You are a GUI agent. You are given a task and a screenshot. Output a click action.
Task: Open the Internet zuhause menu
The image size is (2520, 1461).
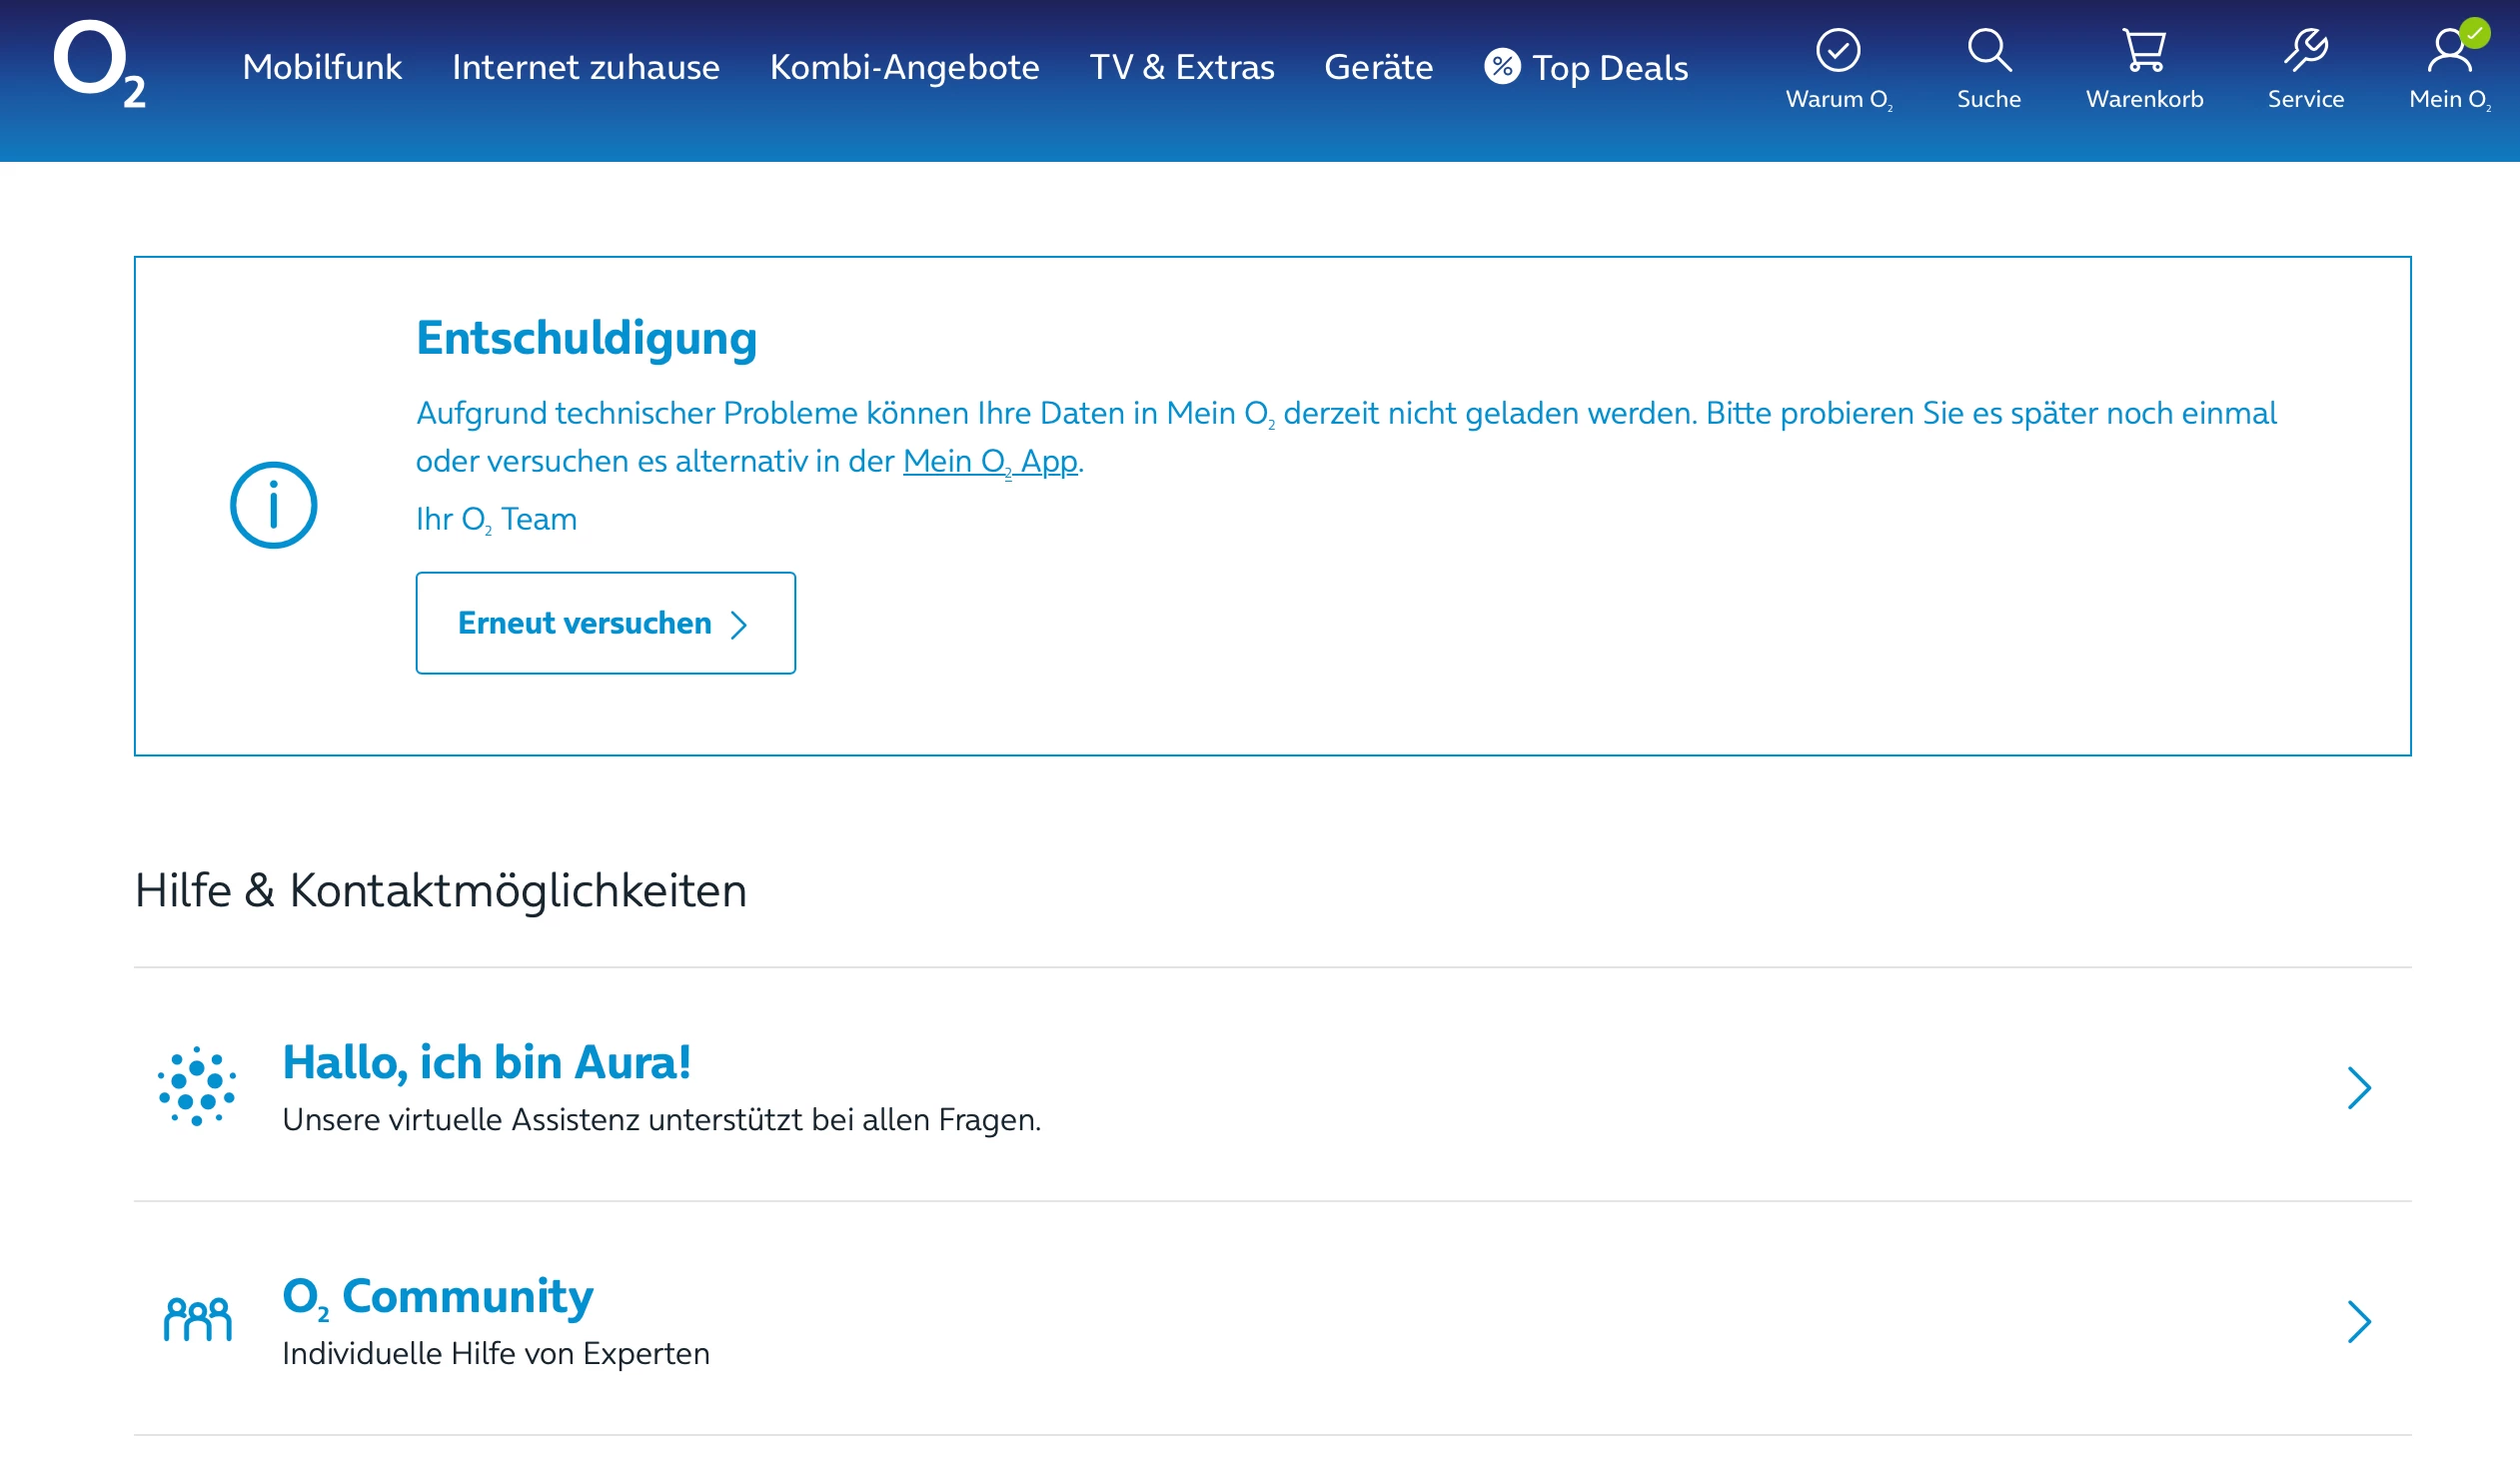coord(585,67)
